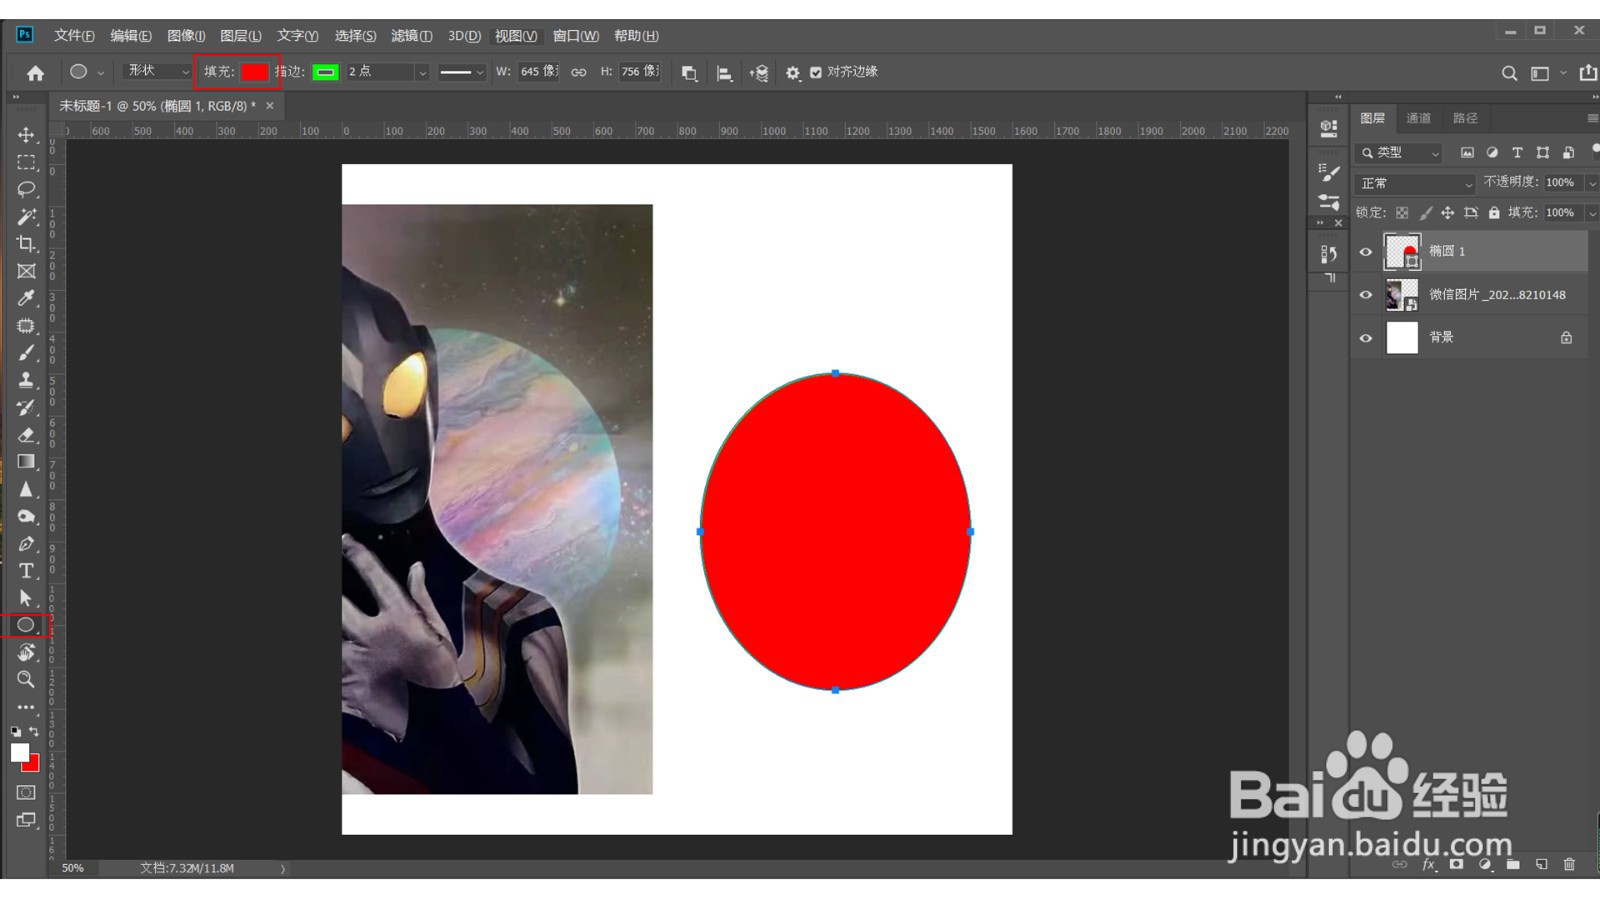Select the Ellipse shape tool
Image resolution: width=1600 pixels, height=900 pixels.
(x=26, y=625)
